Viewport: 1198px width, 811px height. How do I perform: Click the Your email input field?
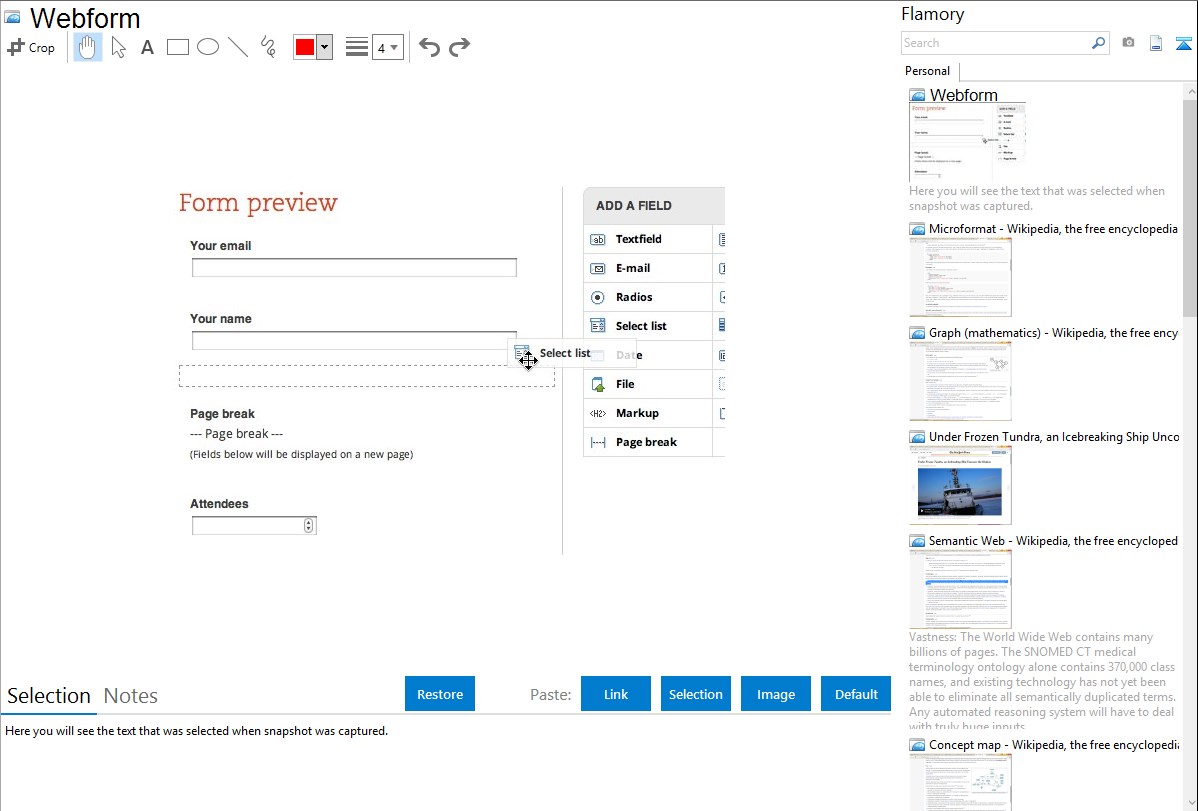pos(354,268)
